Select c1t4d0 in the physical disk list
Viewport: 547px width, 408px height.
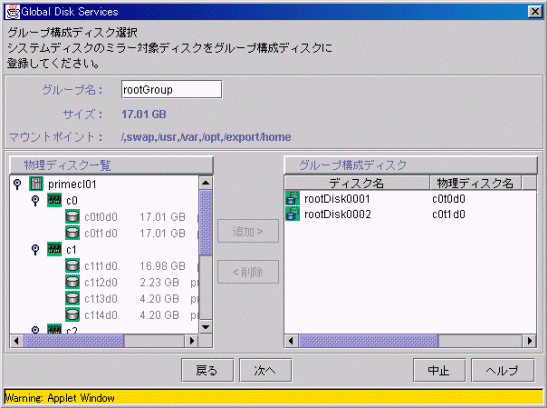[101, 315]
